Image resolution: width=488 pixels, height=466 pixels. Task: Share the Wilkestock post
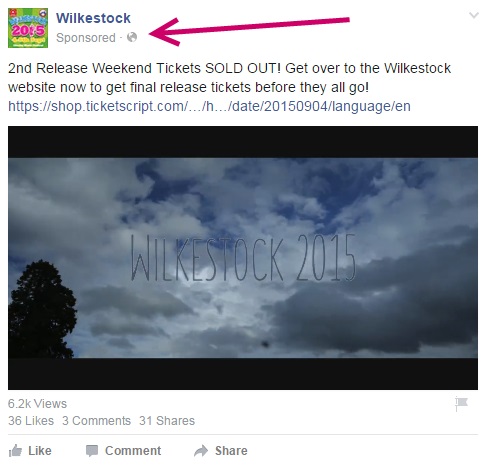point(221,451)
